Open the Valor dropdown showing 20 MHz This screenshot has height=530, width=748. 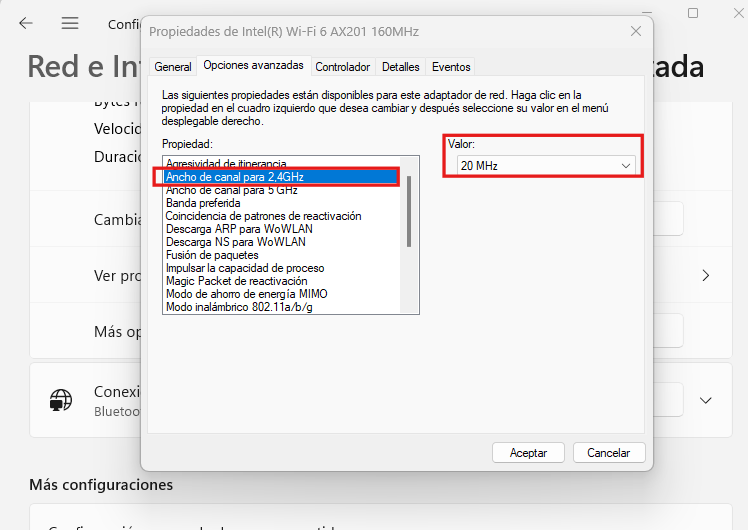545,165
